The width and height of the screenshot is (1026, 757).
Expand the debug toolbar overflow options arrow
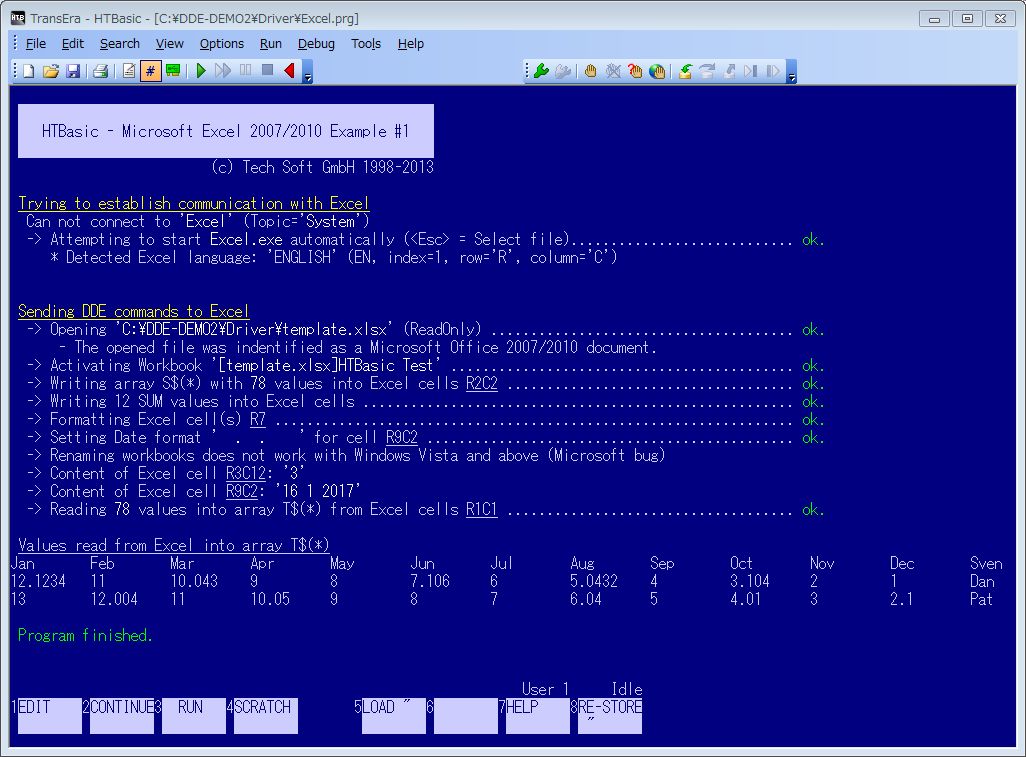click(791, 72)
